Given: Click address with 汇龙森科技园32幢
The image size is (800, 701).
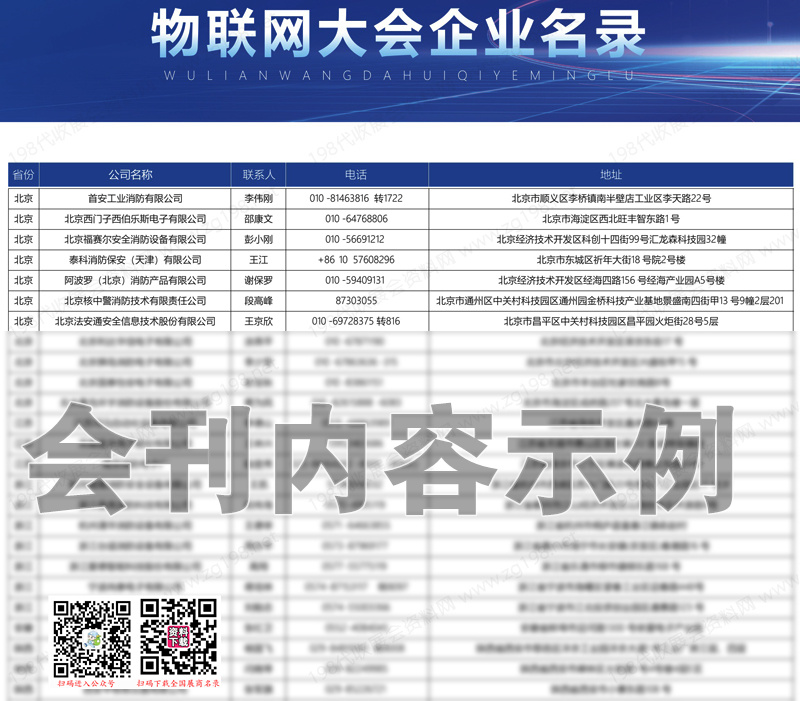Looking at the screenshot, I should (x=611, y=239).
